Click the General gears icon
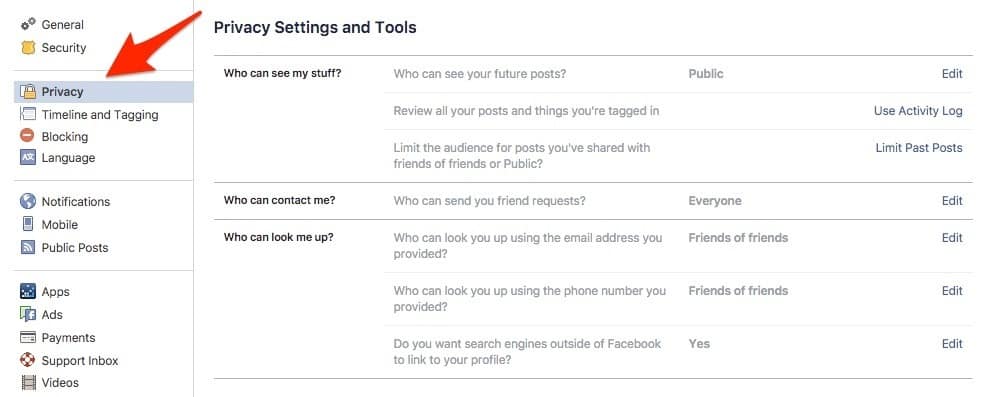The height and width of the screenshot is (397, 989). pyautogui.click(x=28, y=25)
